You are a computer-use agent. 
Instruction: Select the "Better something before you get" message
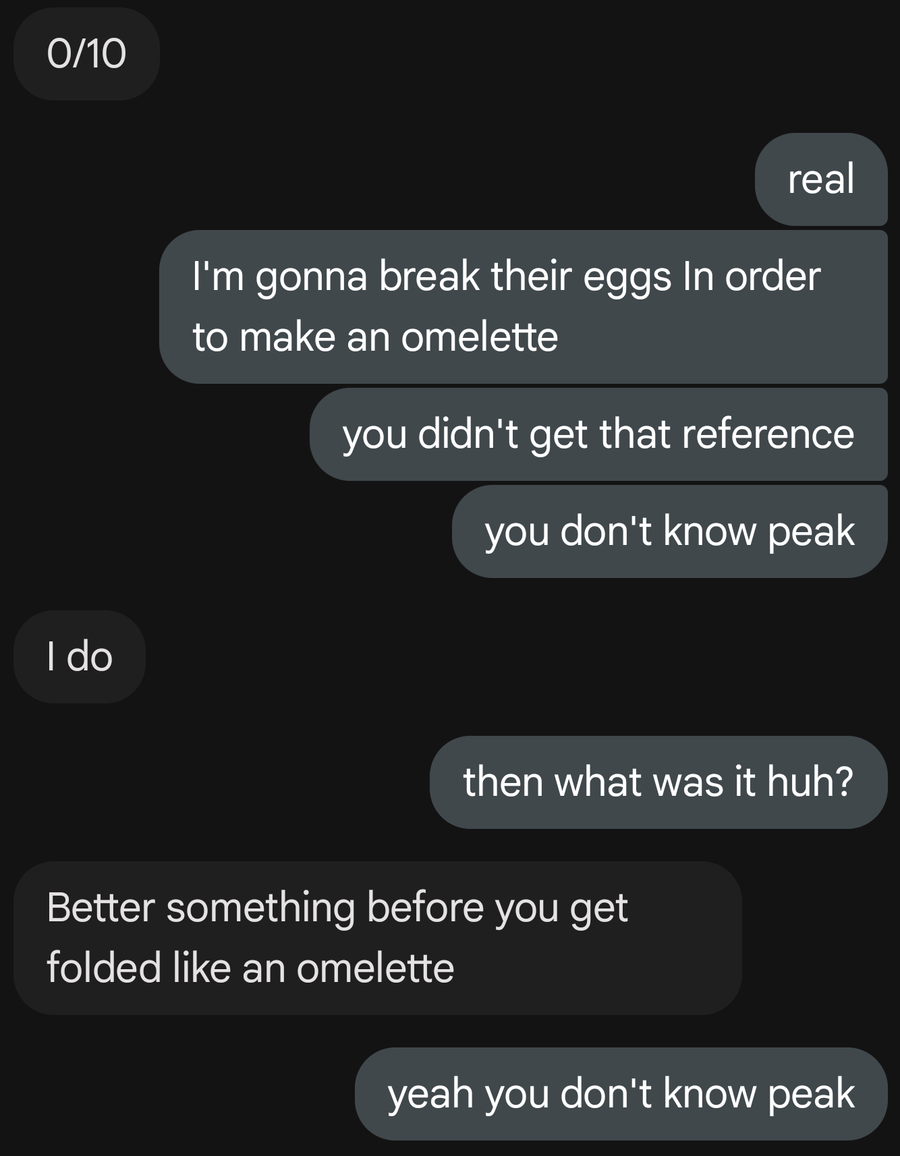tap(377, 938)
